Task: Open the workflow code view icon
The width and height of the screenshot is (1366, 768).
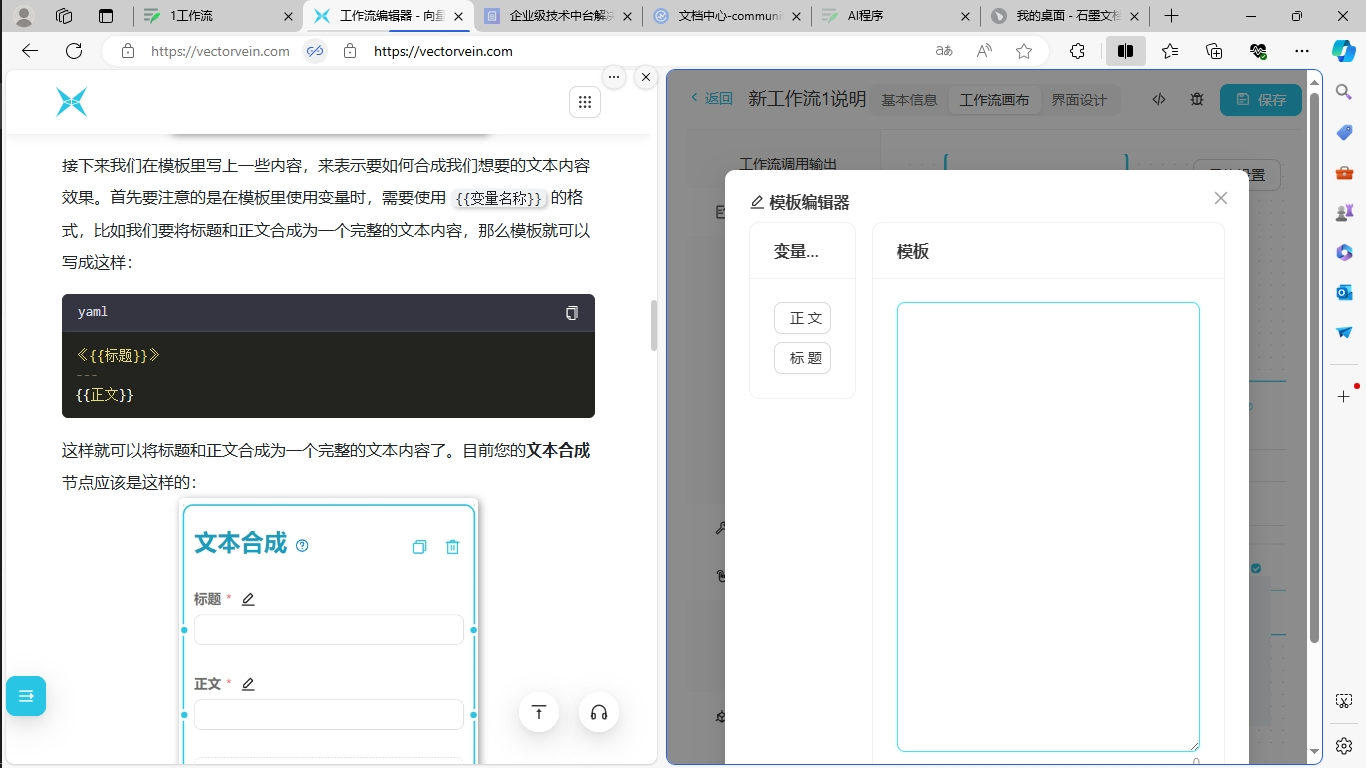Action: coord(1159,99)
